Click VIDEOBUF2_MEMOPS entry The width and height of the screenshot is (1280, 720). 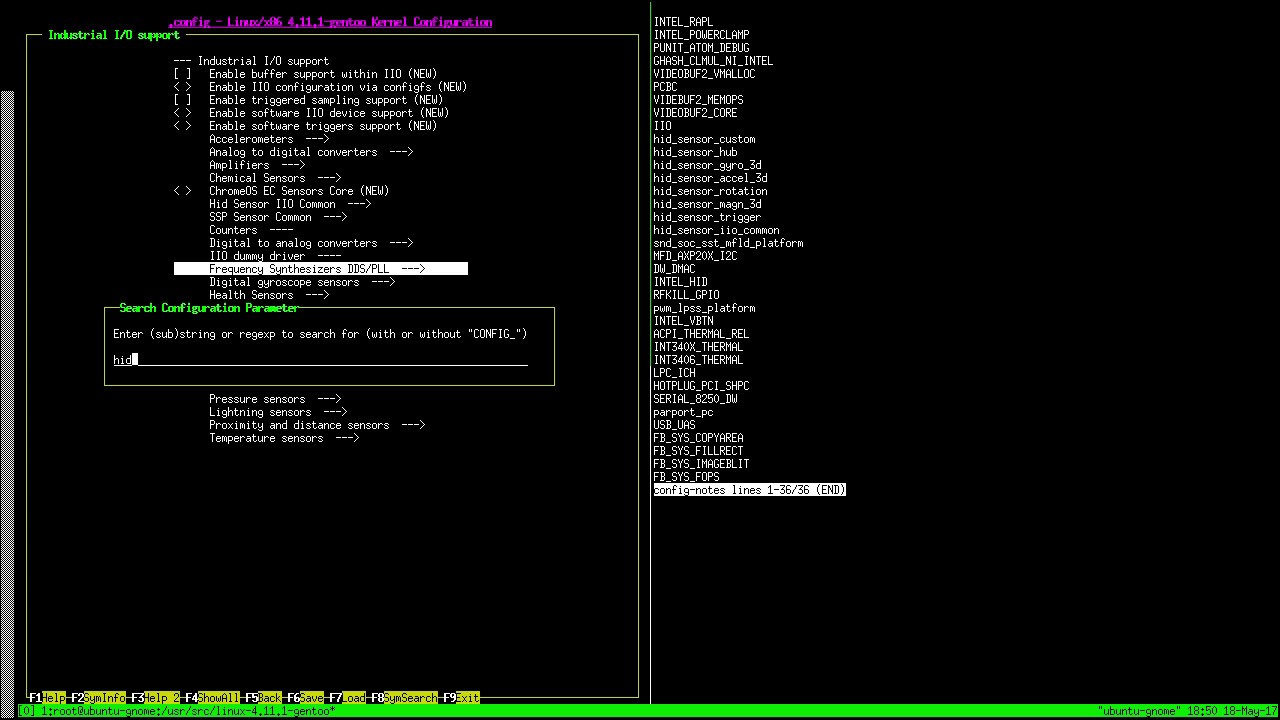(x=698, y=100)
